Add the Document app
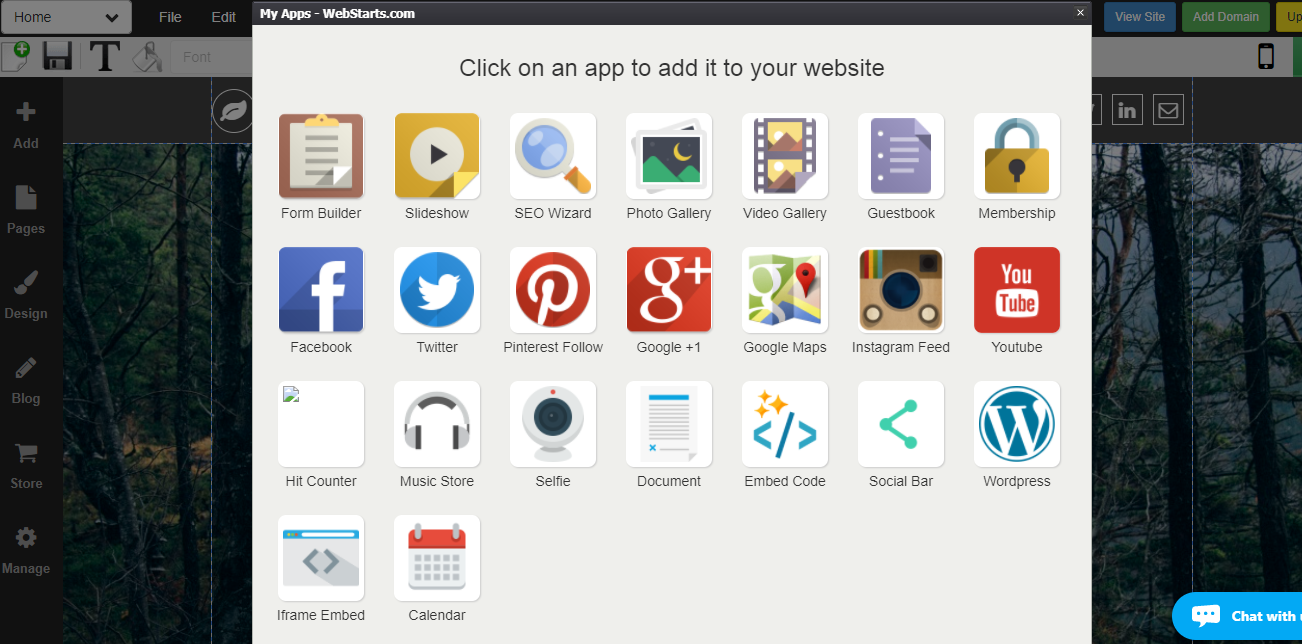This screenshot has height=644, width=1302. pos(669,424)
